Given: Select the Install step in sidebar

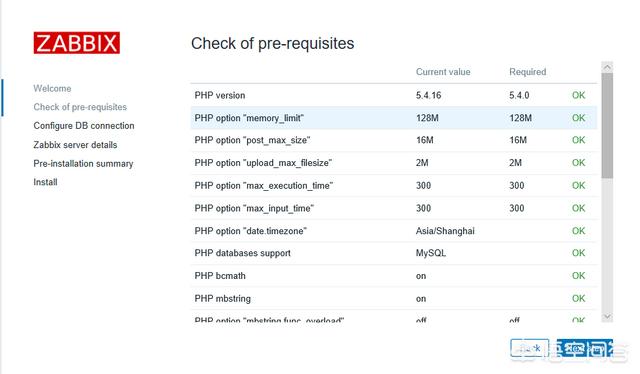Looking at the screenshot, I should click(x=45, y=182).
